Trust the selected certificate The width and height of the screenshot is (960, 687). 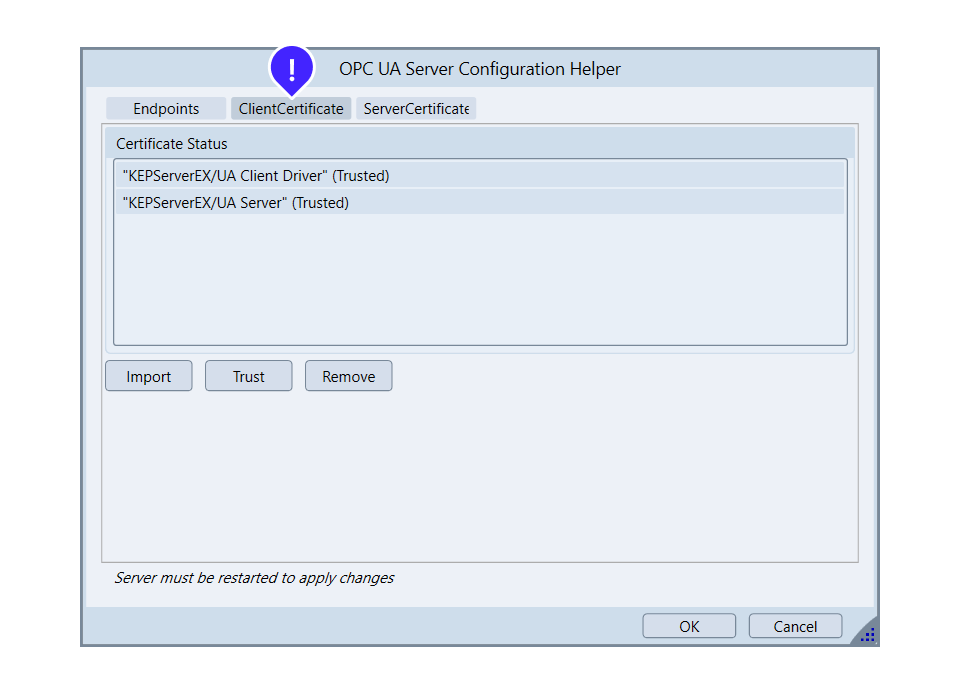tap(249, 376)
